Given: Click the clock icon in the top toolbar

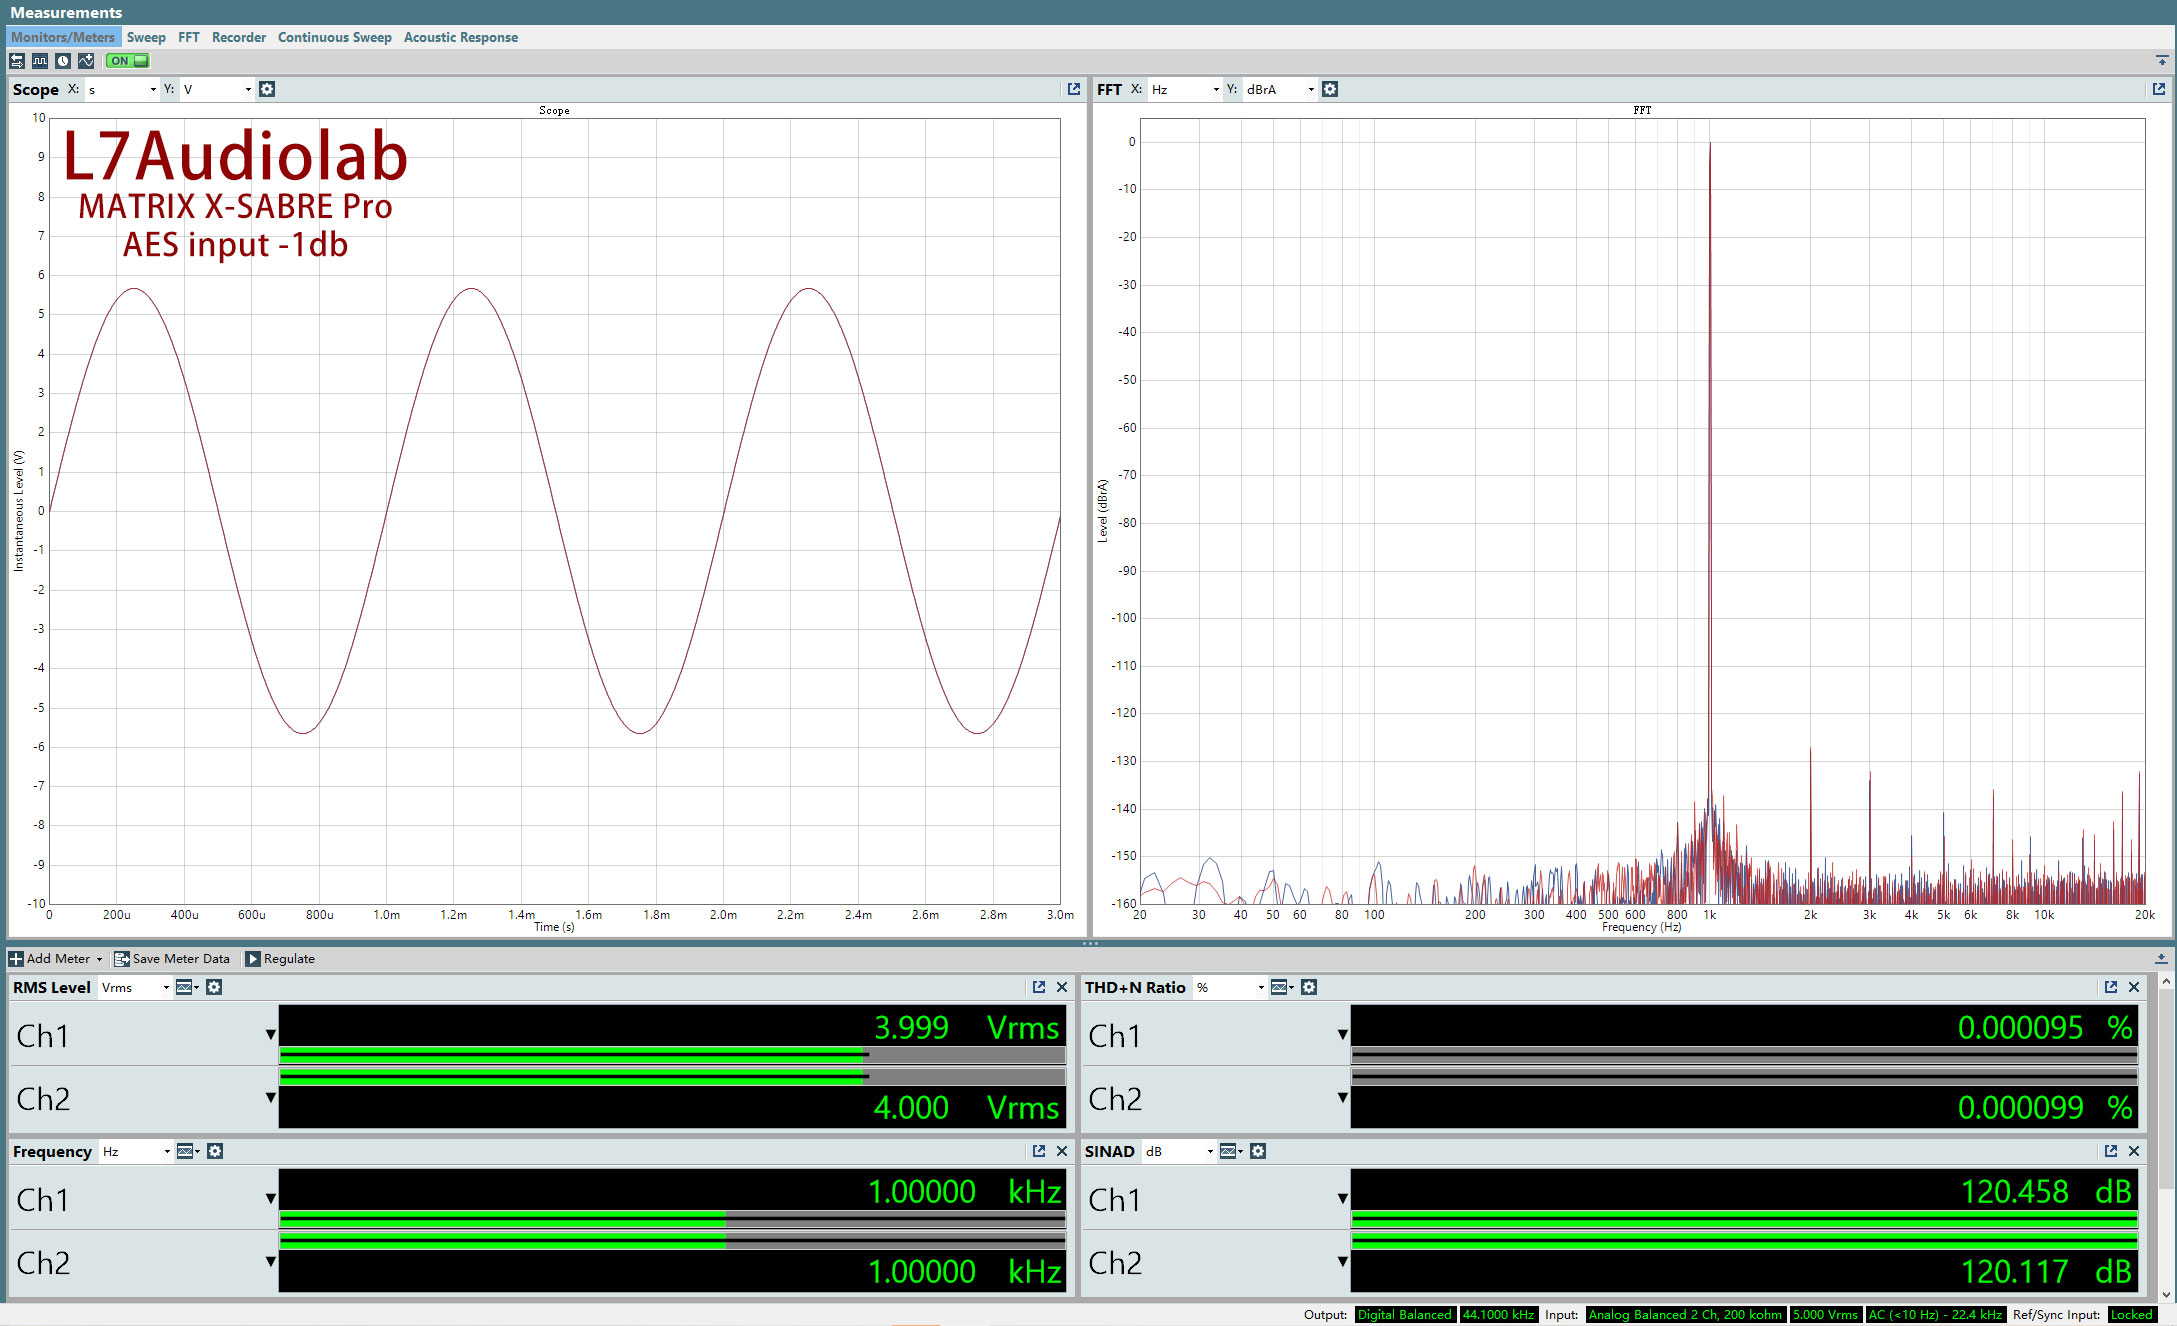Looking at the screenshot, I should [63, 61].
